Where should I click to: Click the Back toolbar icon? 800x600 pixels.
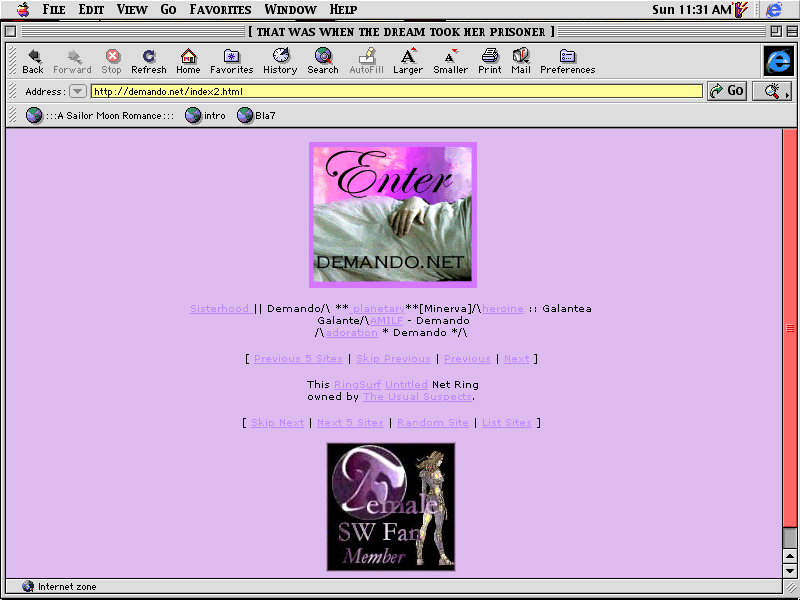[x=33, y=60]
